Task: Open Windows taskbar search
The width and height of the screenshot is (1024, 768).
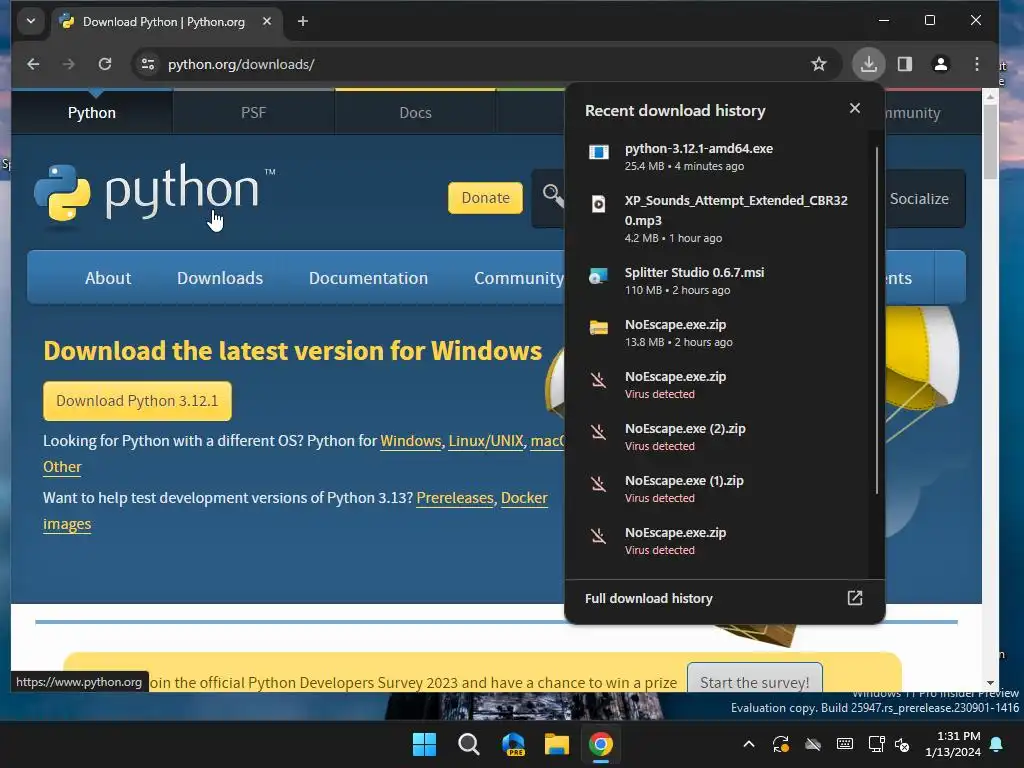Action: point(468,744)
